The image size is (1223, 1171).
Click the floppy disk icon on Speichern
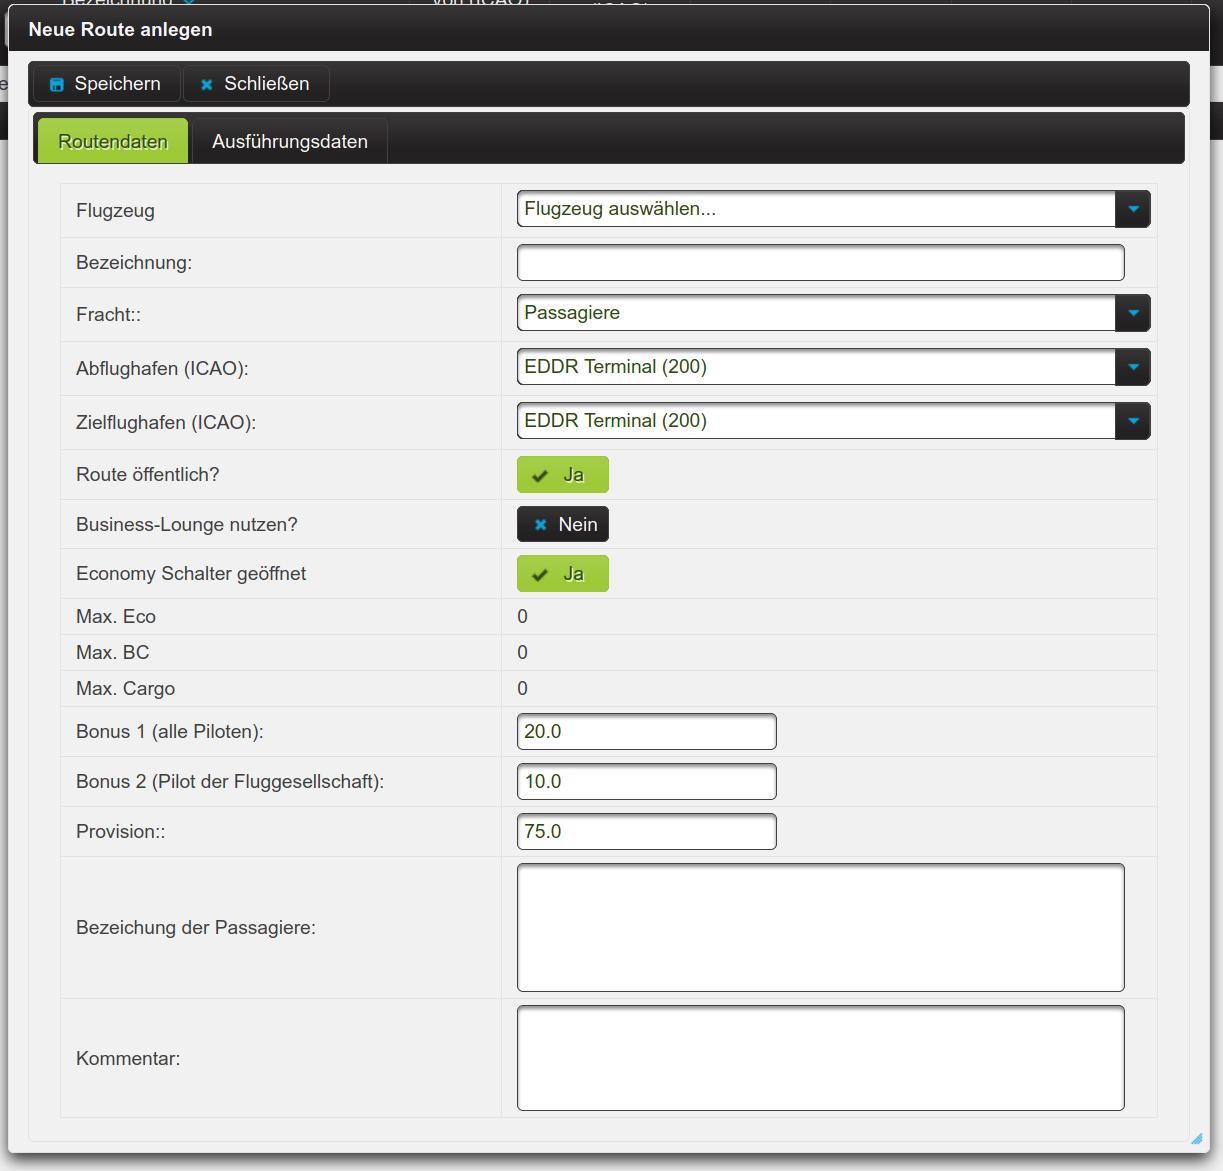(x=57, y=85)
